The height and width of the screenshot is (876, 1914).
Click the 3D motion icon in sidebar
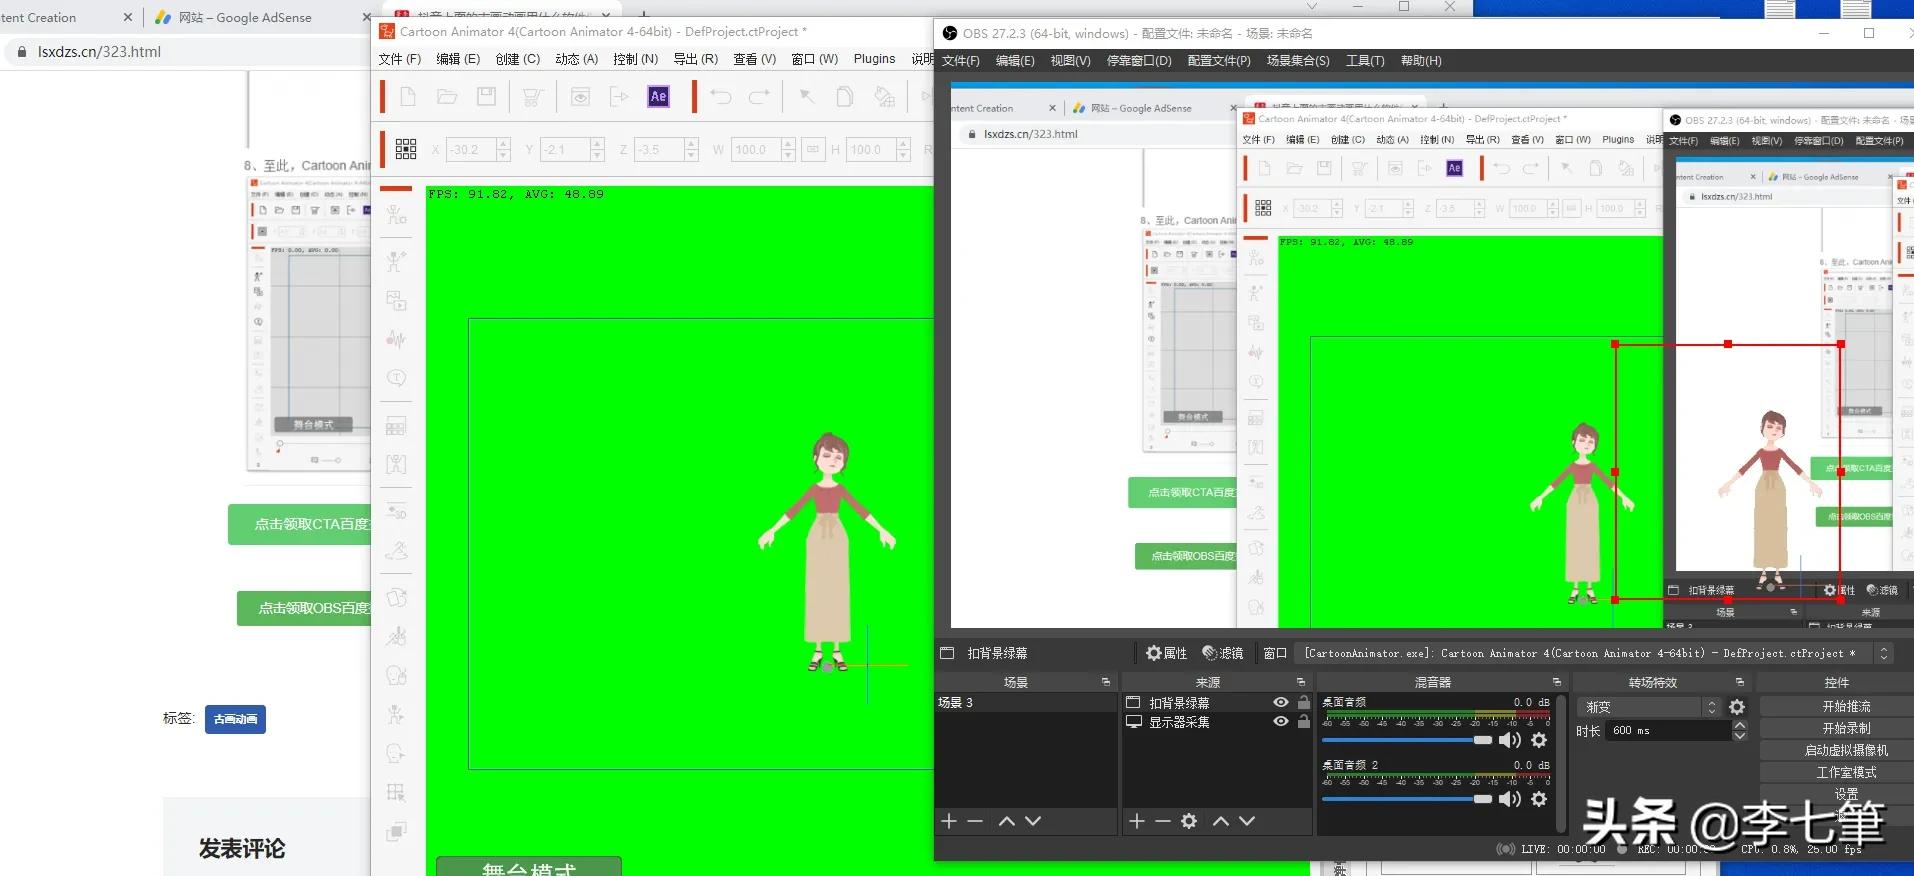[x=397, y=510]
